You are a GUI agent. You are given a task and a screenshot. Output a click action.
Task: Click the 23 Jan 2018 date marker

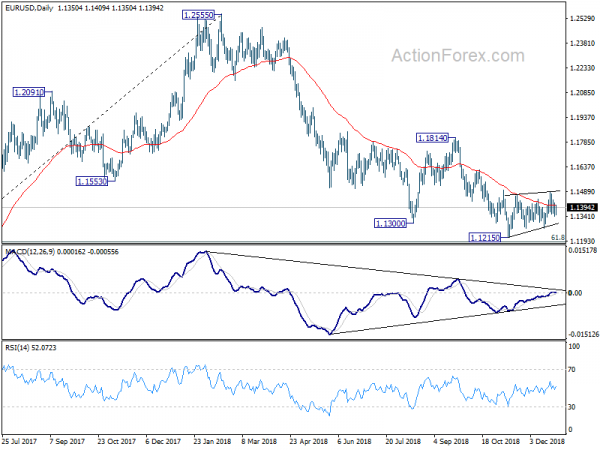[x=212, y=441]
